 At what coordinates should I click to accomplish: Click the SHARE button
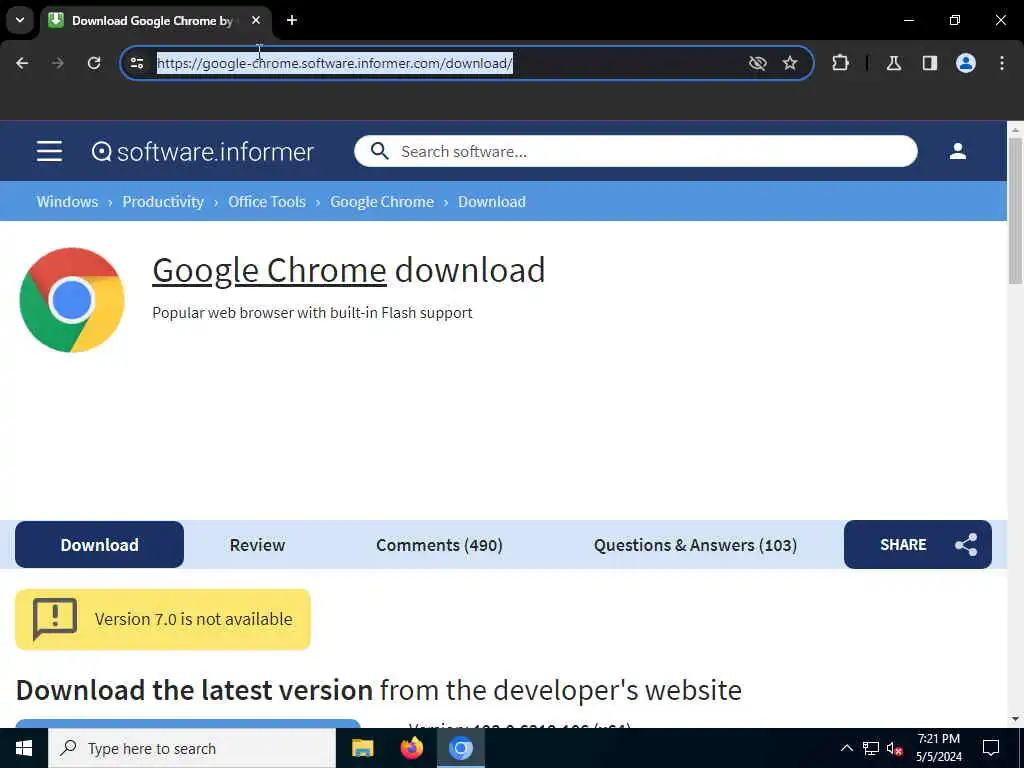click(918, 545)
